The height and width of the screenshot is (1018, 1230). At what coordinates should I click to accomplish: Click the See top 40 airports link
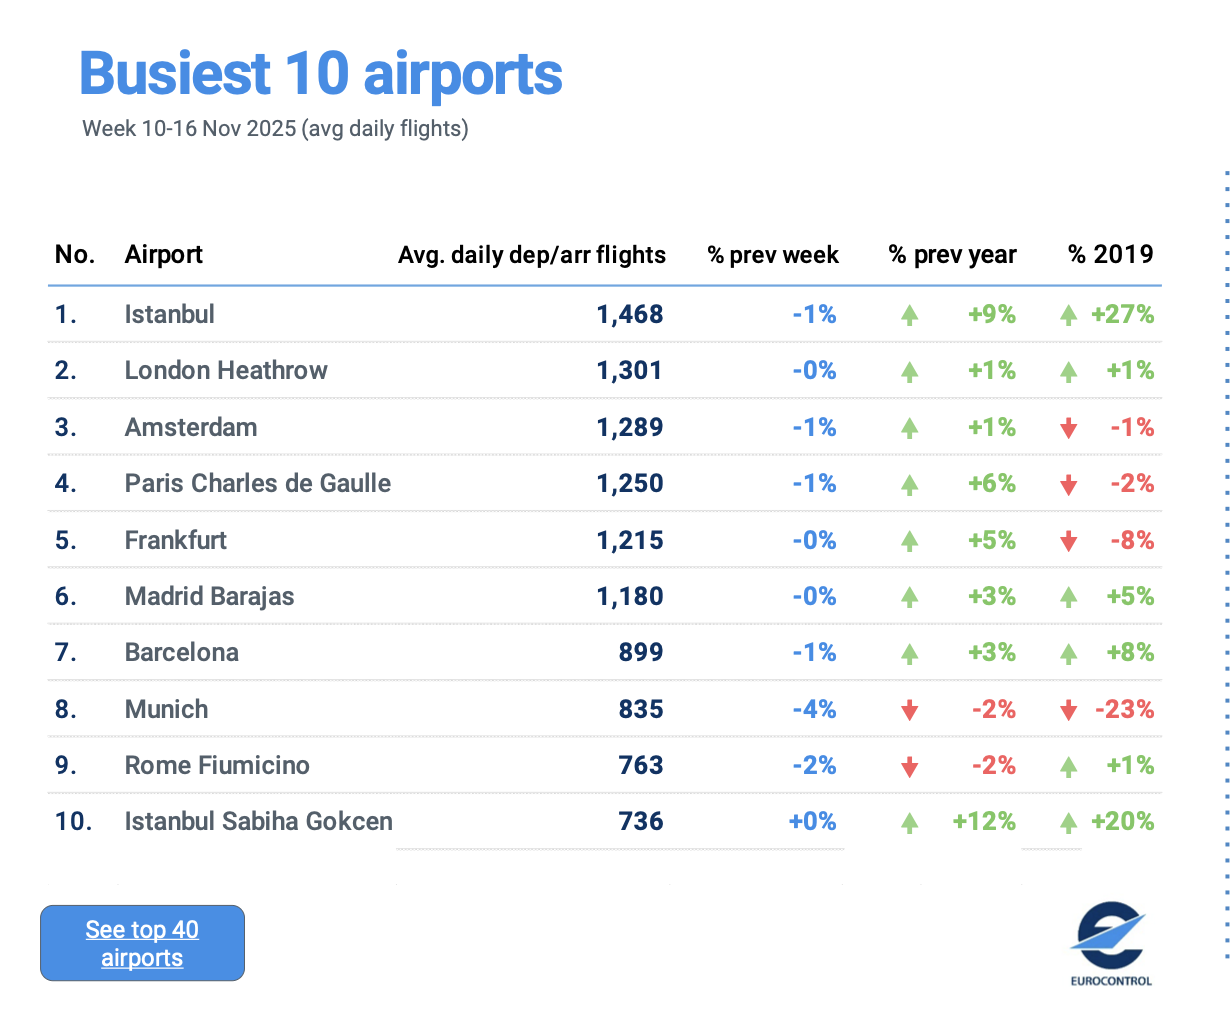142,943
